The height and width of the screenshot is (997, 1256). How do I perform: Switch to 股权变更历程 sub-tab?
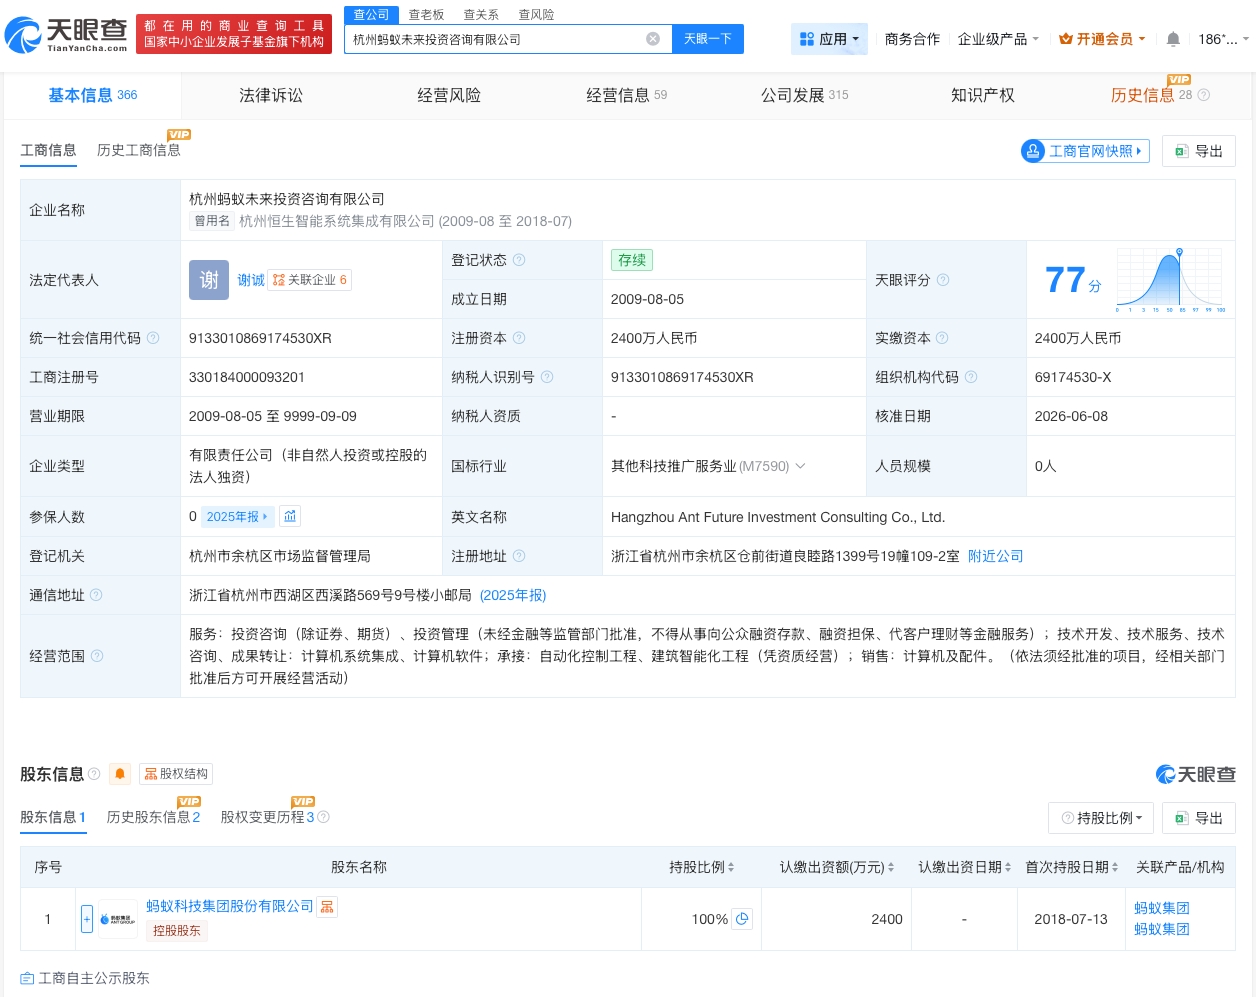[268, 817]
